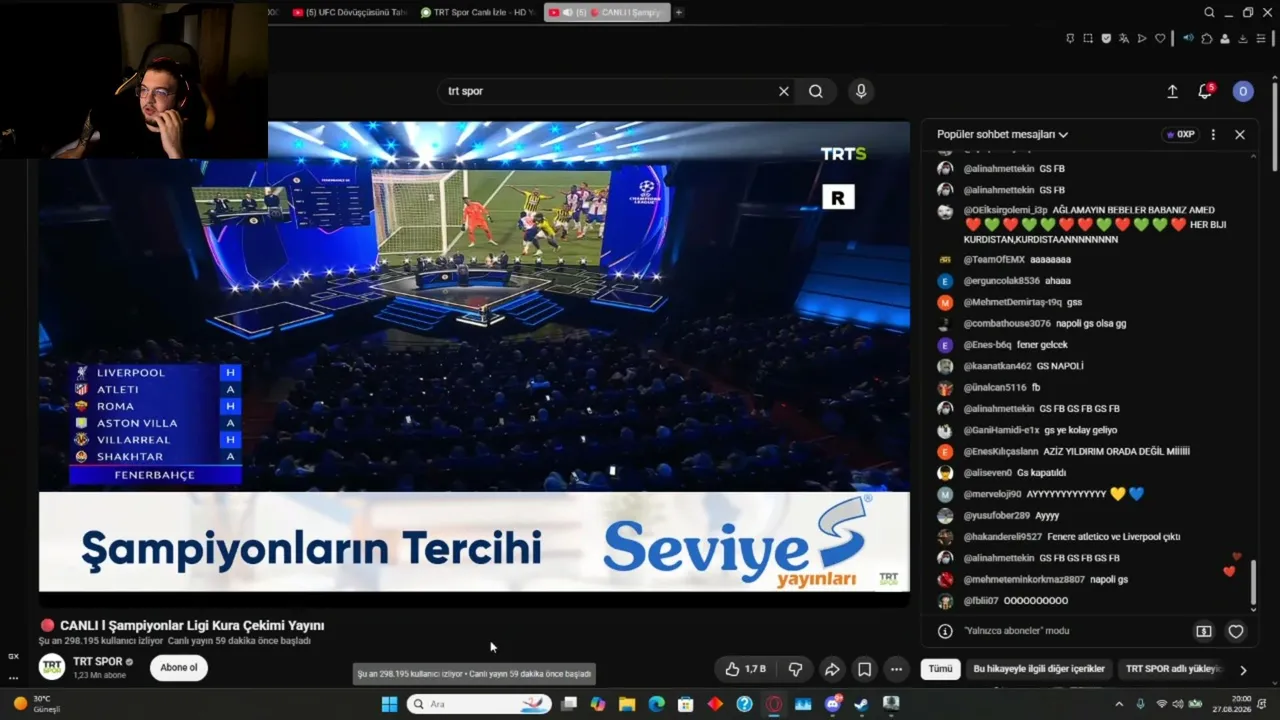Open the browser profile icon
Screen dimensions: 1280x720
click(1225, 39)
